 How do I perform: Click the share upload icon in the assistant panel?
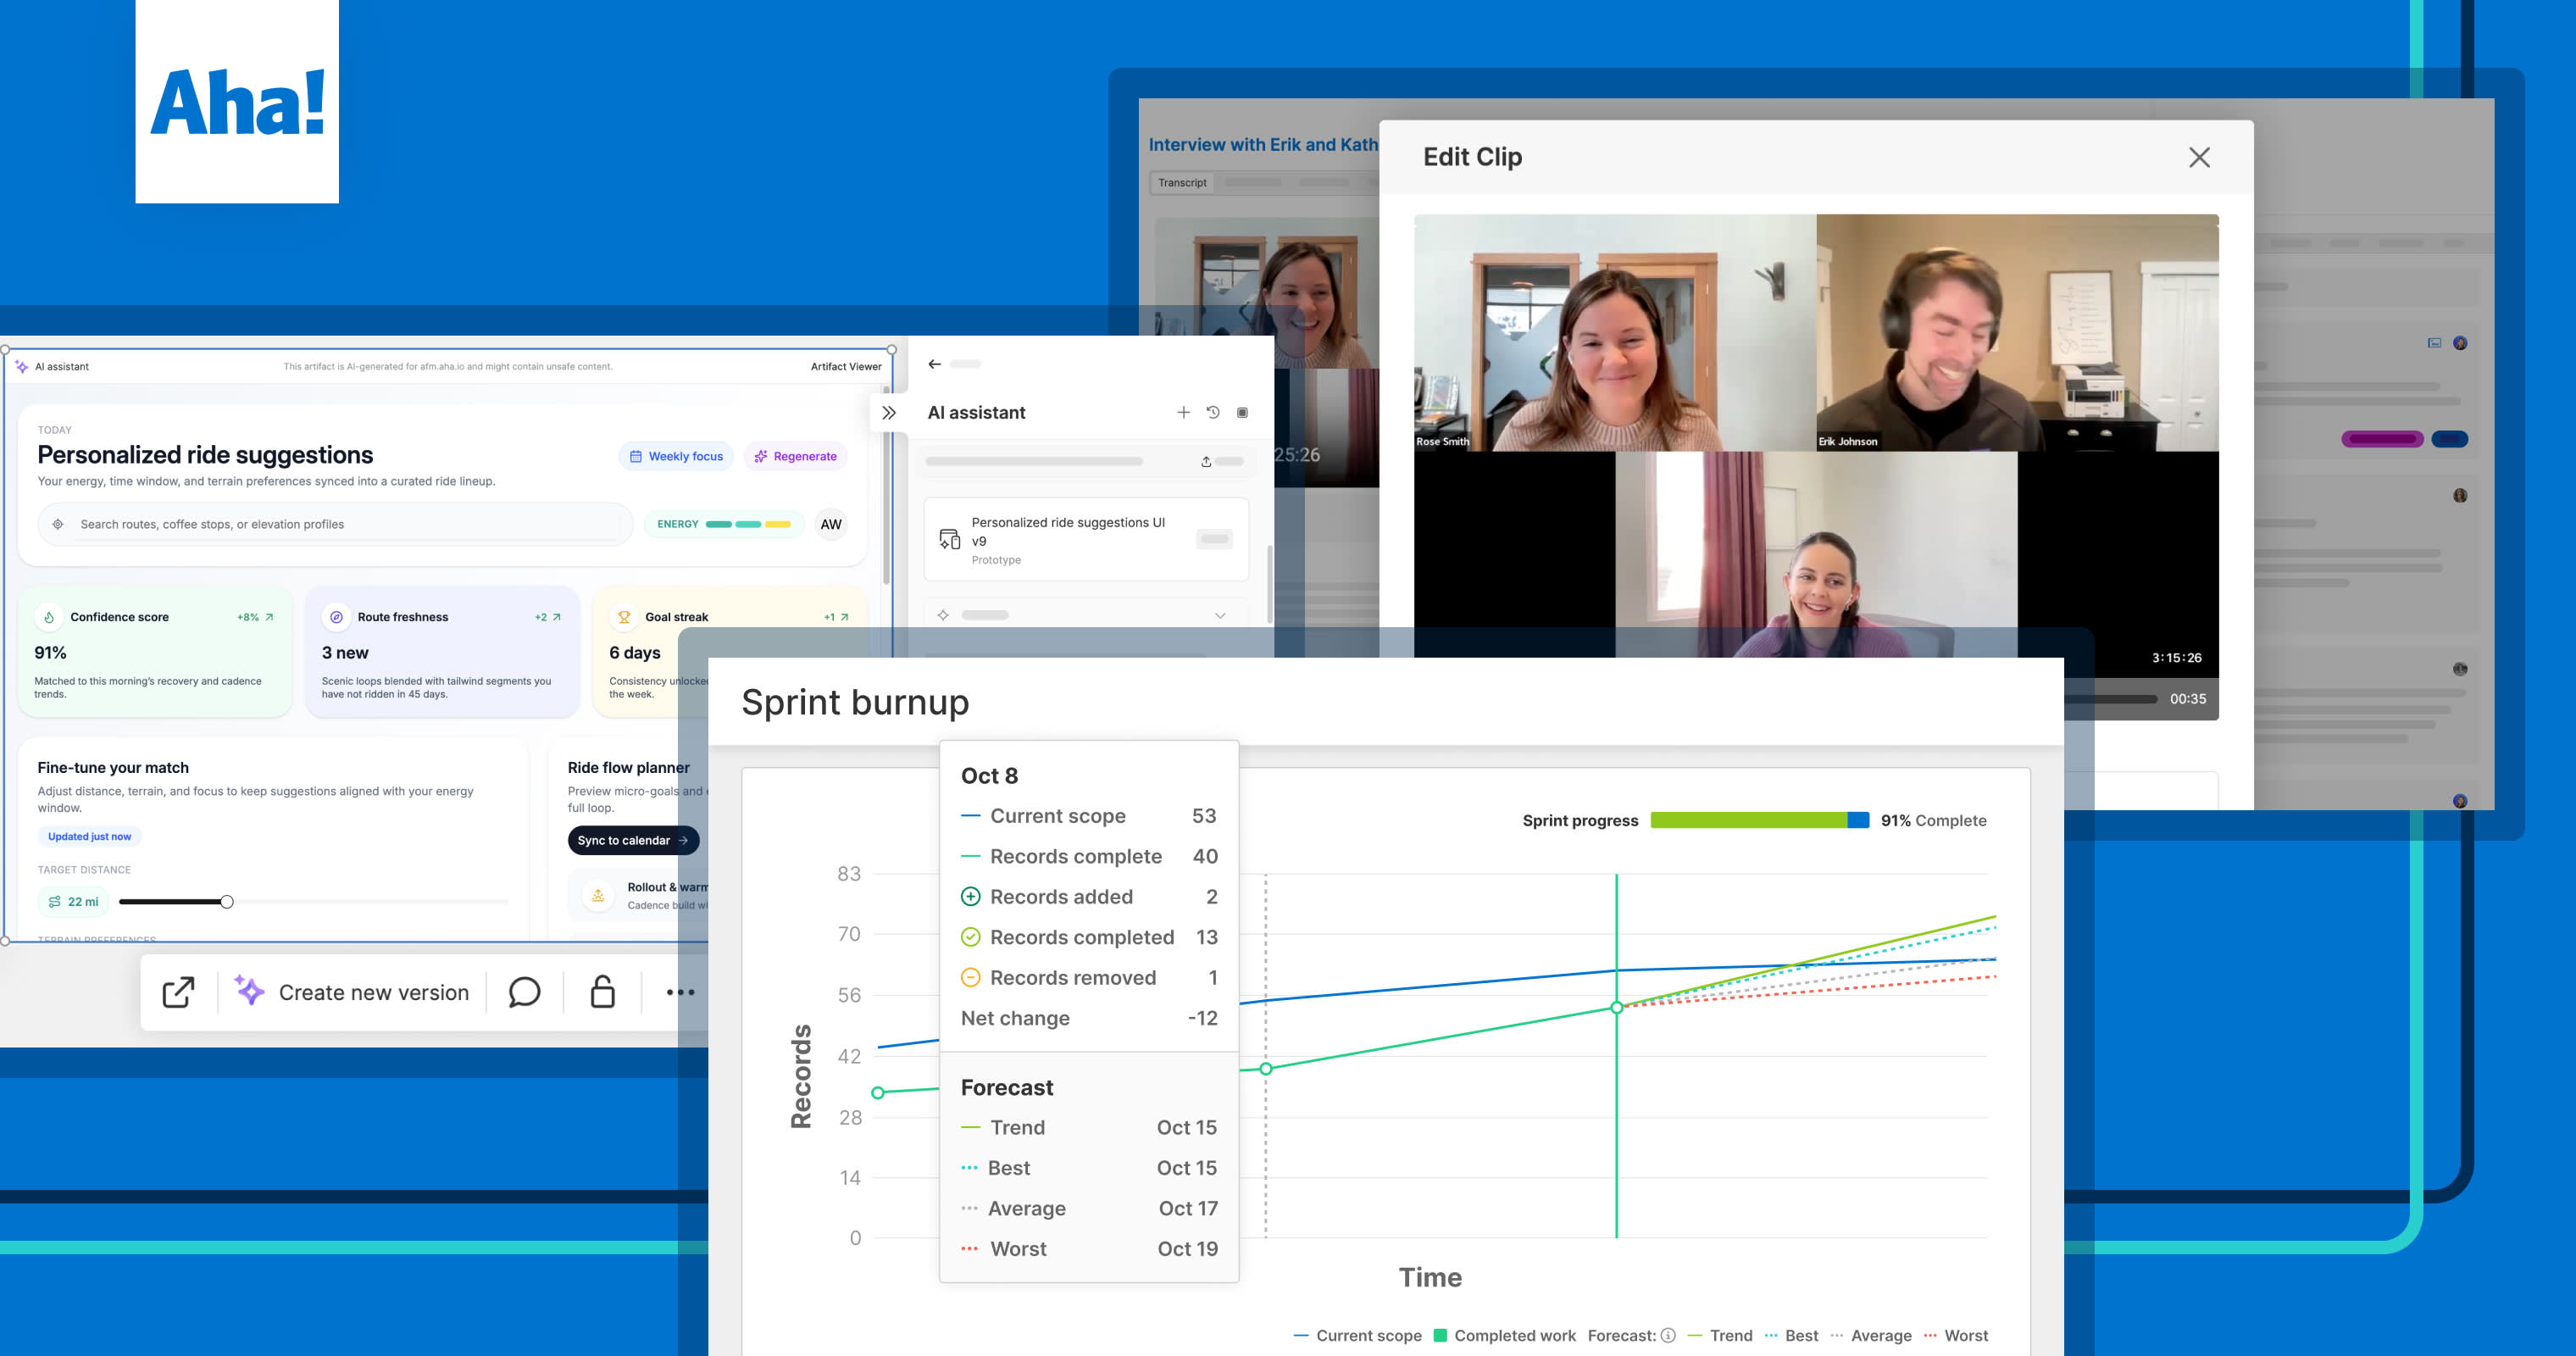click(1207, 461)
